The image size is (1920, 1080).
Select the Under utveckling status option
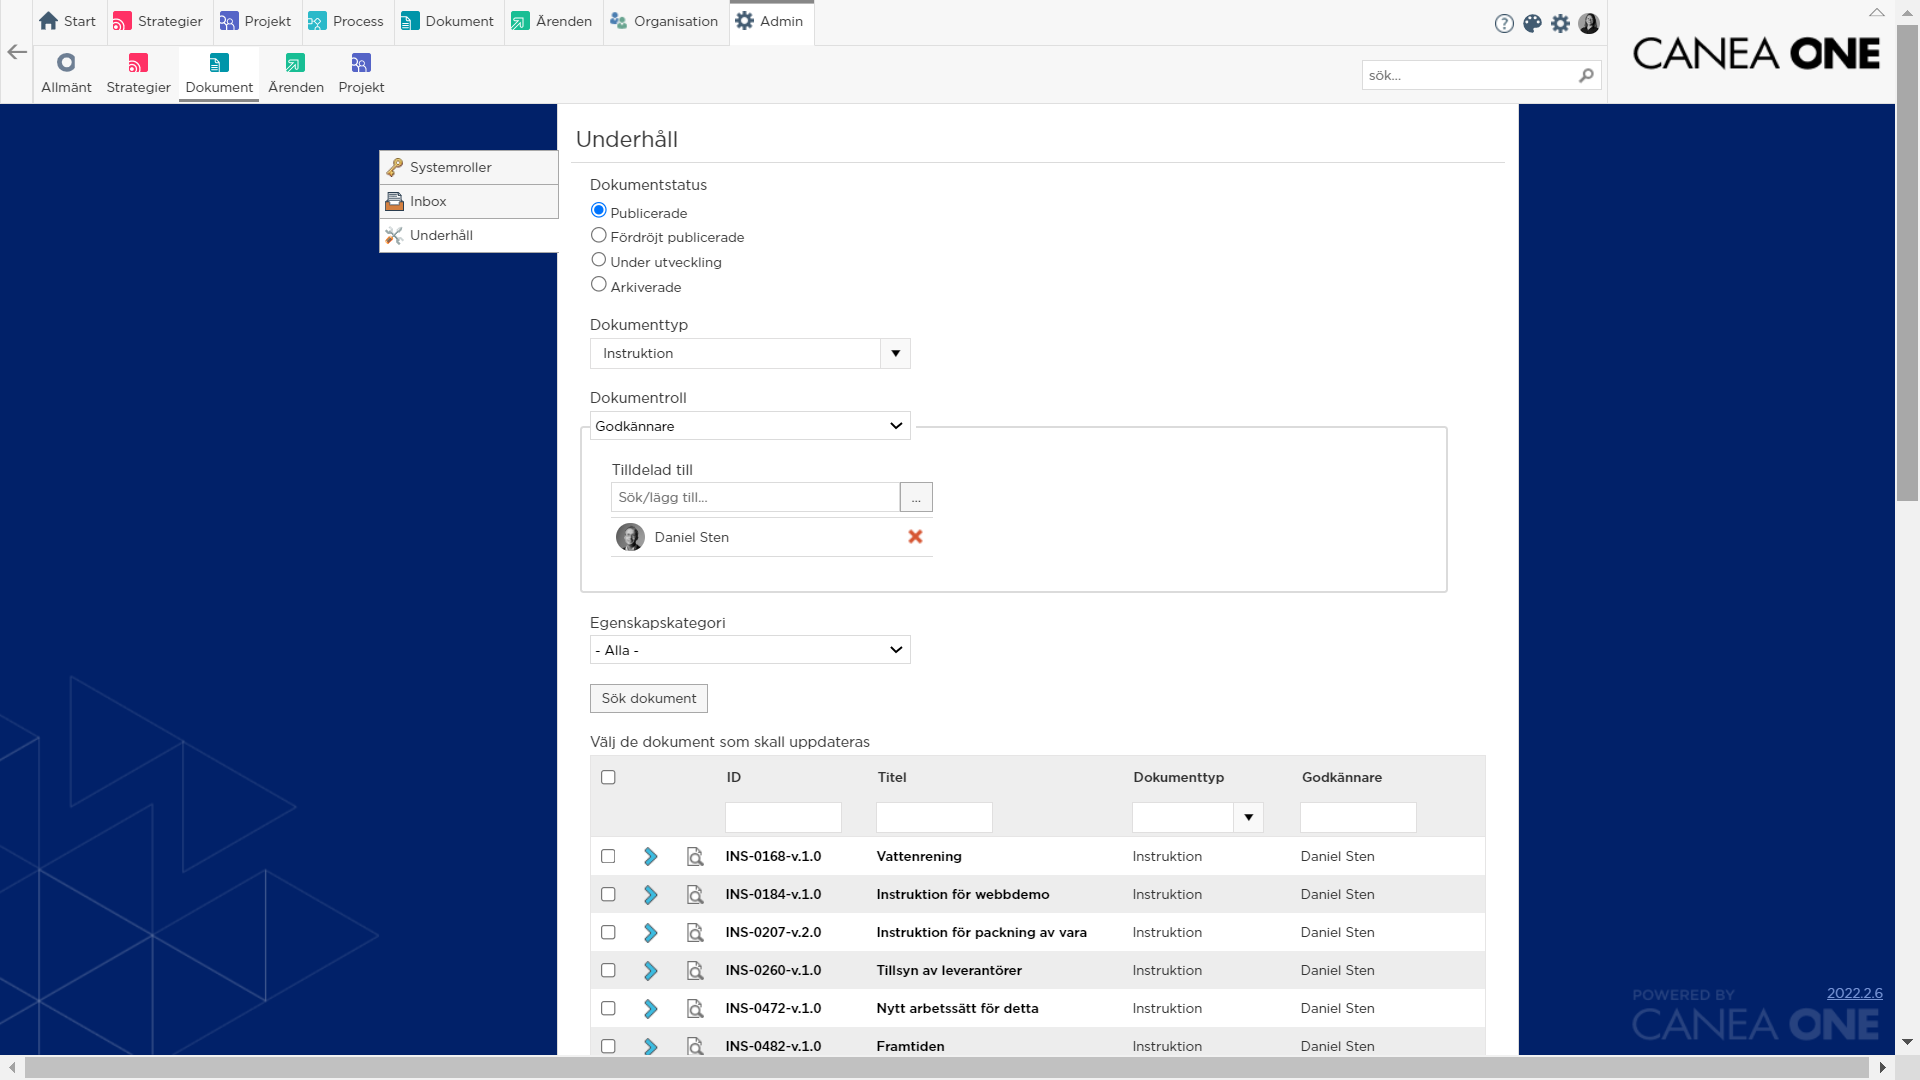click(599, 260)
